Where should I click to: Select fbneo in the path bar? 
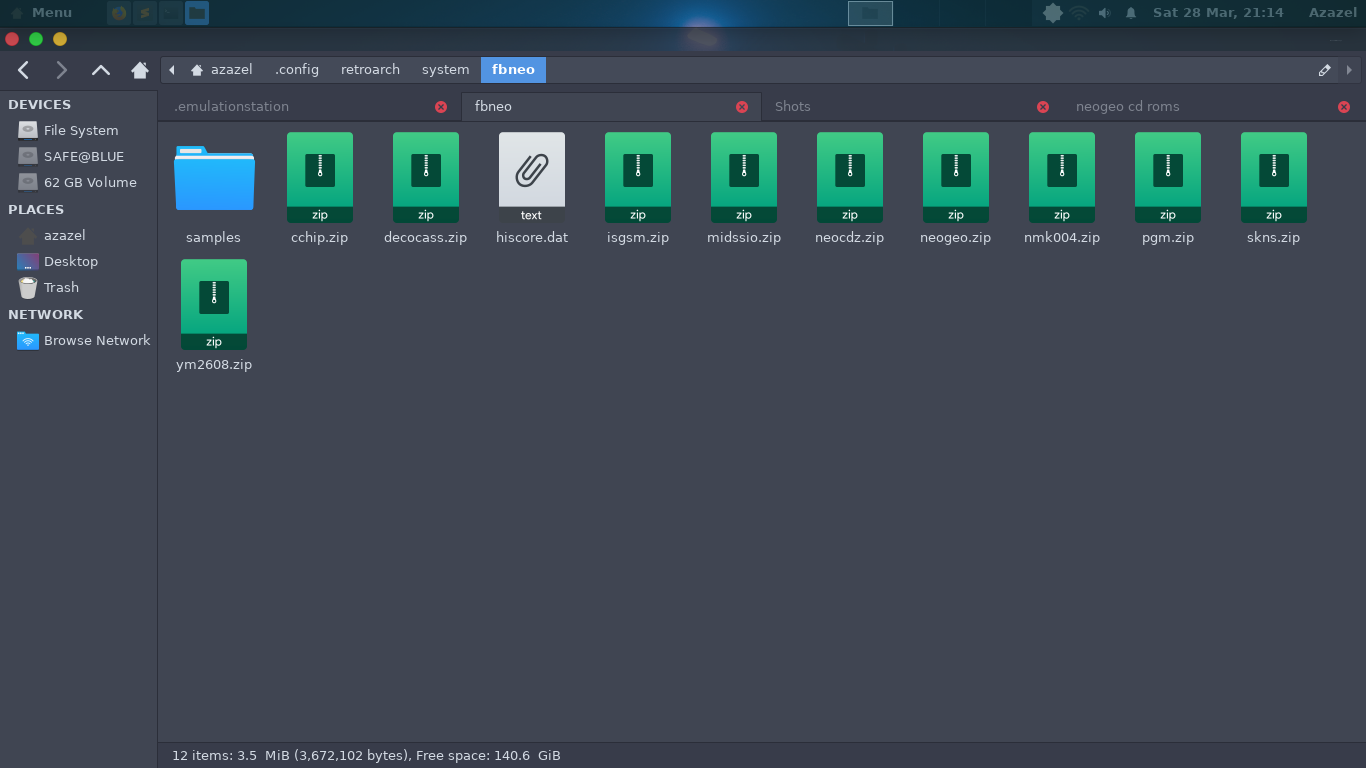point(513,70)
